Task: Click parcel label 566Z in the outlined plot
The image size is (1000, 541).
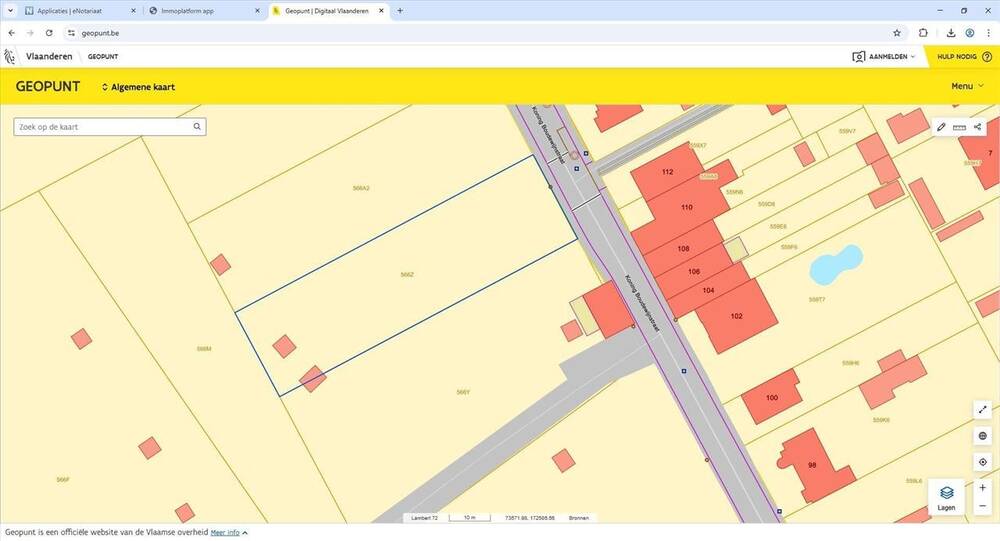Action: tap(407, 275)
